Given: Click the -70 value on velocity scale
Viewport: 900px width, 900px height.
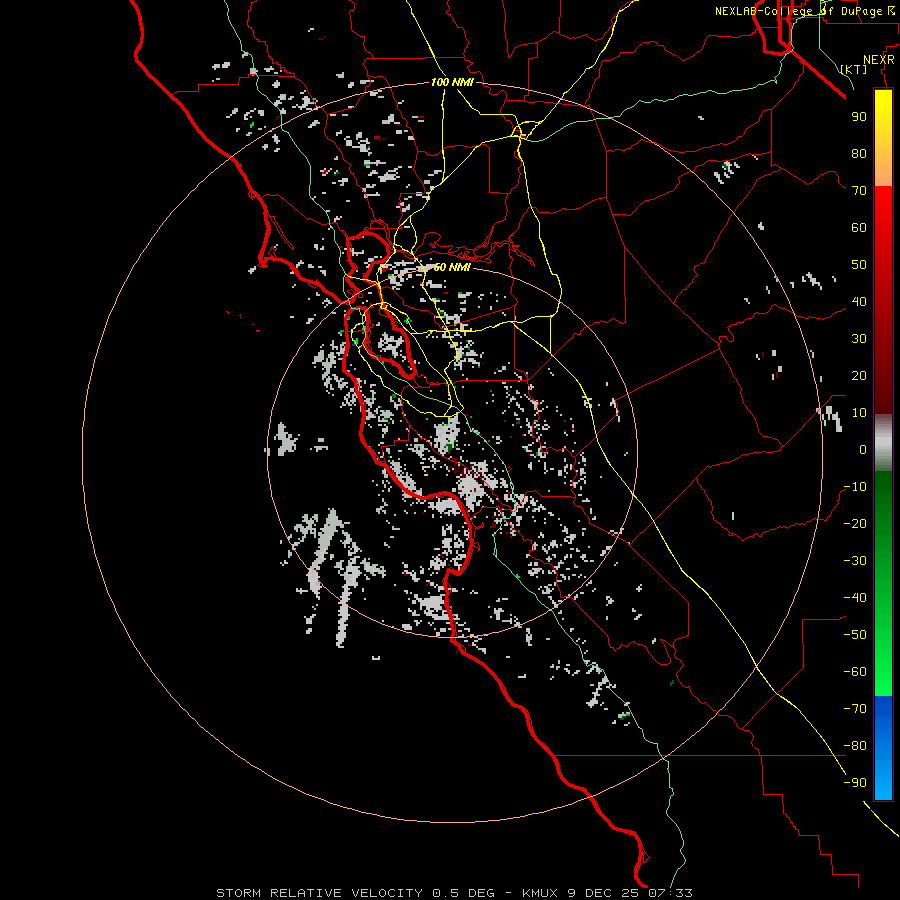Looking at the screenshot, I should [x=855, y=709].
